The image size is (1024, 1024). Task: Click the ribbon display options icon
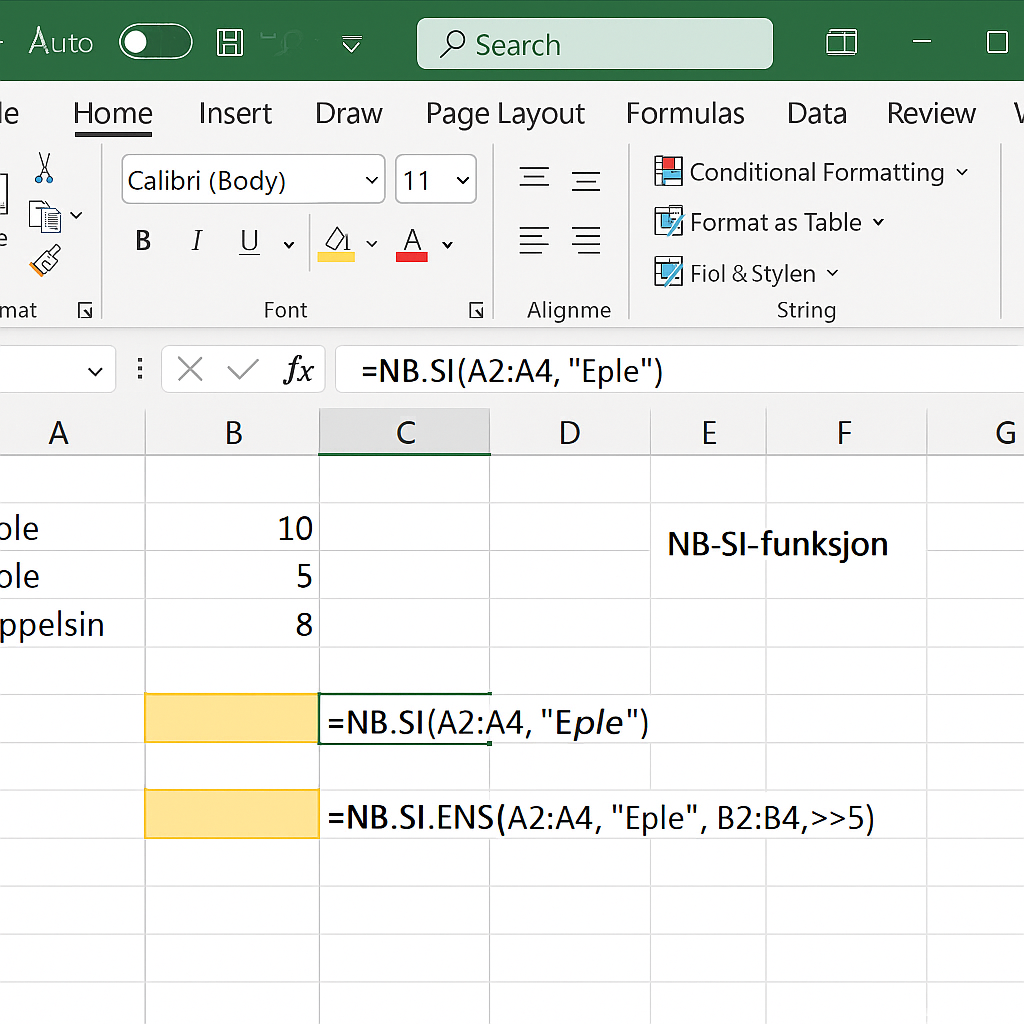841,42
